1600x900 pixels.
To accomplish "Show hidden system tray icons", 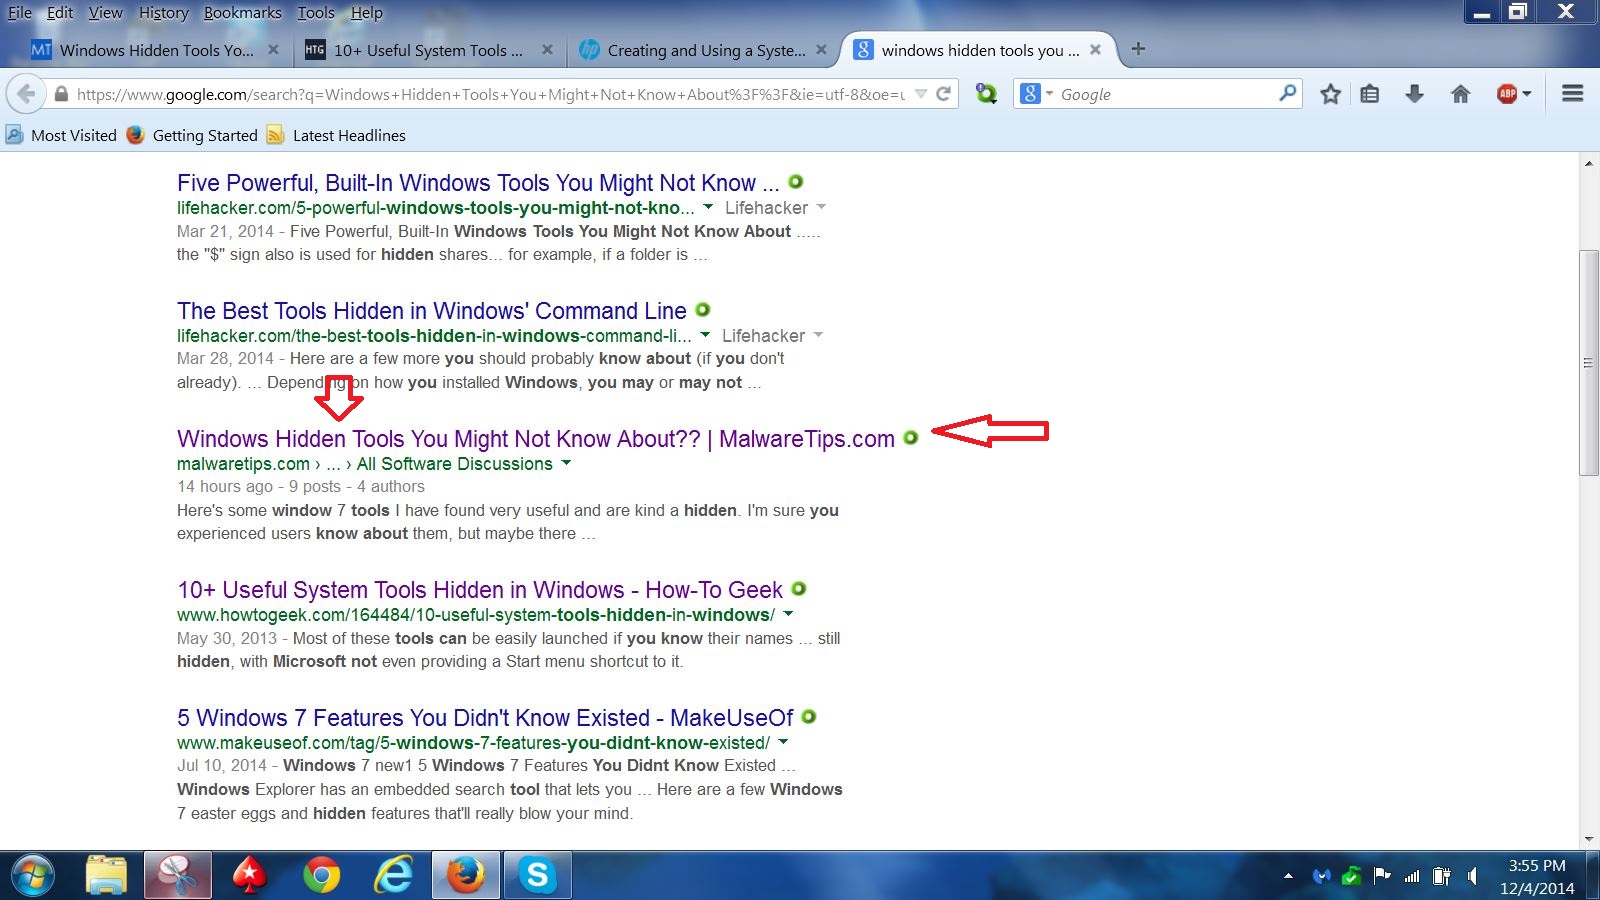I will (x=1288, y=877).
